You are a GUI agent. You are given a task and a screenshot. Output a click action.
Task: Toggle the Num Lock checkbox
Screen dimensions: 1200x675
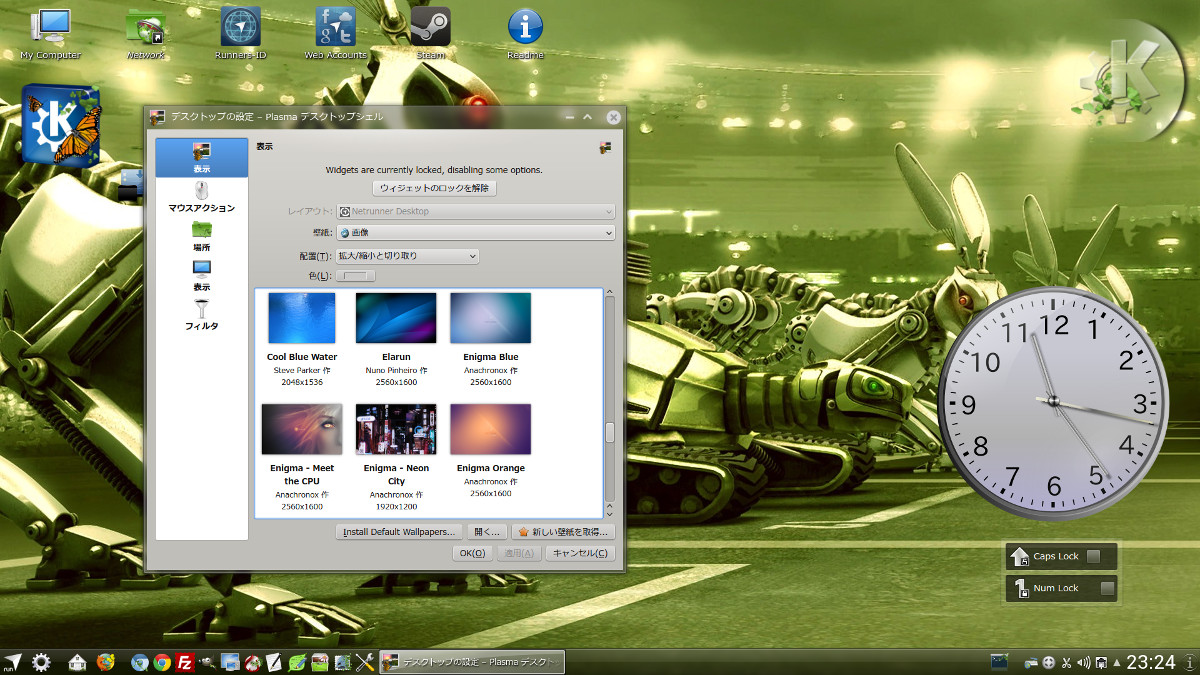[1108, 588]
